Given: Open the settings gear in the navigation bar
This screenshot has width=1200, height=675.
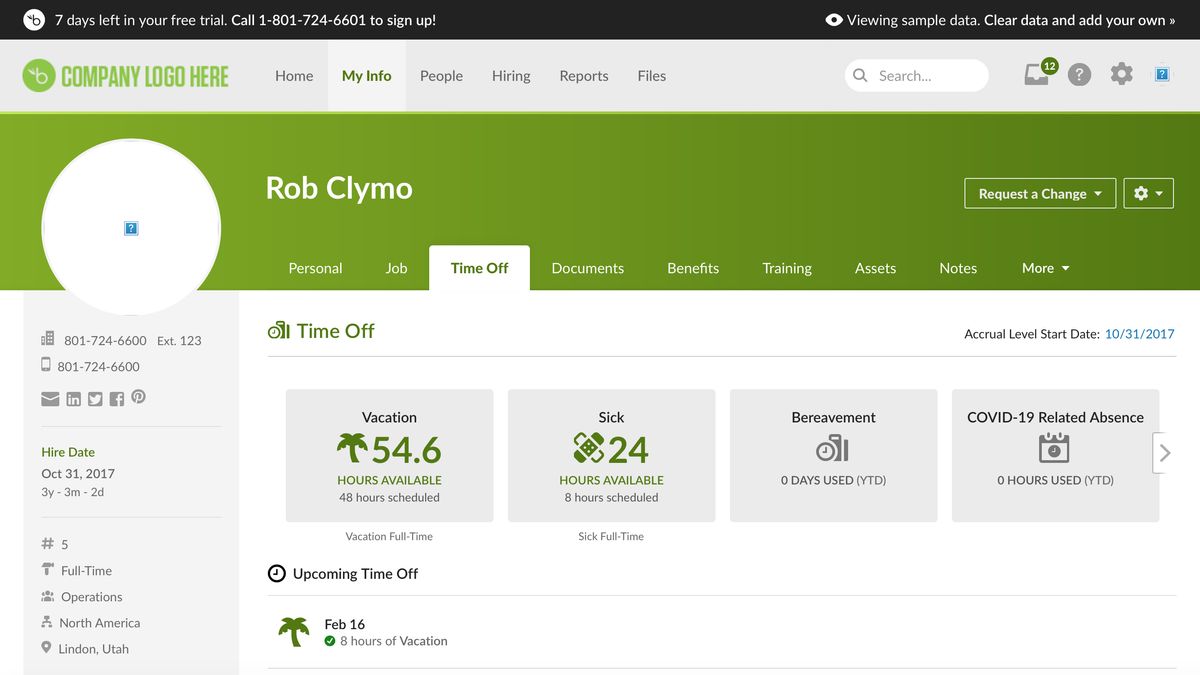Looking at the screenshot, I should tap(1121, 74).
